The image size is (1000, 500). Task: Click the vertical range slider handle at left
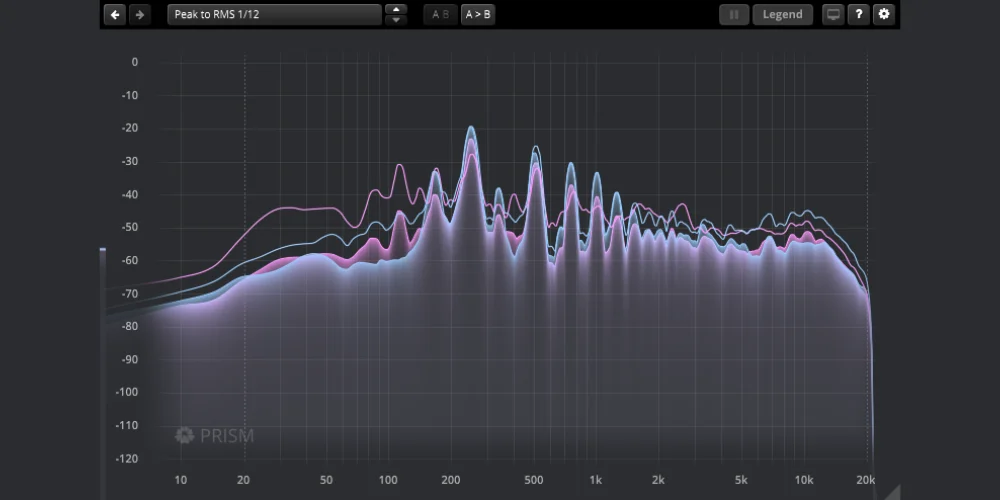point(102,251)
